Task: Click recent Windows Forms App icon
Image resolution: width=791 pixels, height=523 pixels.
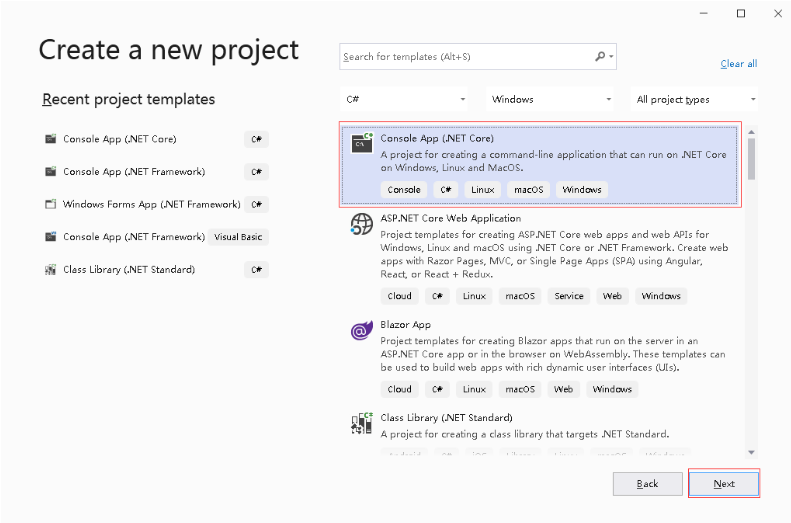Action: click(x=50, y=204)
